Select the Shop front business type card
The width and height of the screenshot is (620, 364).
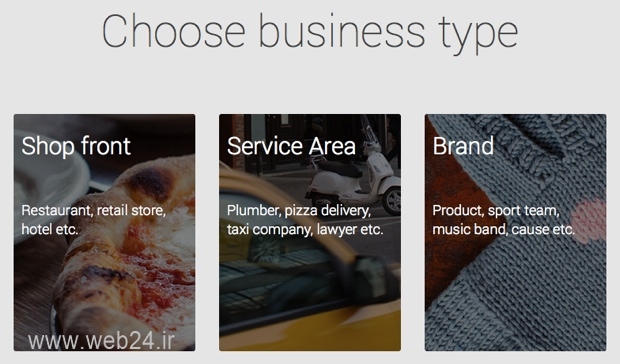point(104,232)
